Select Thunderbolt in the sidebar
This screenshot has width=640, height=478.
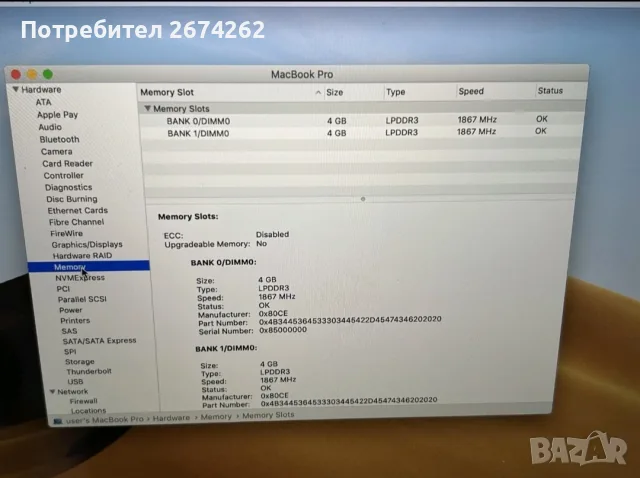pyautogui.click(x=89, y=371)
